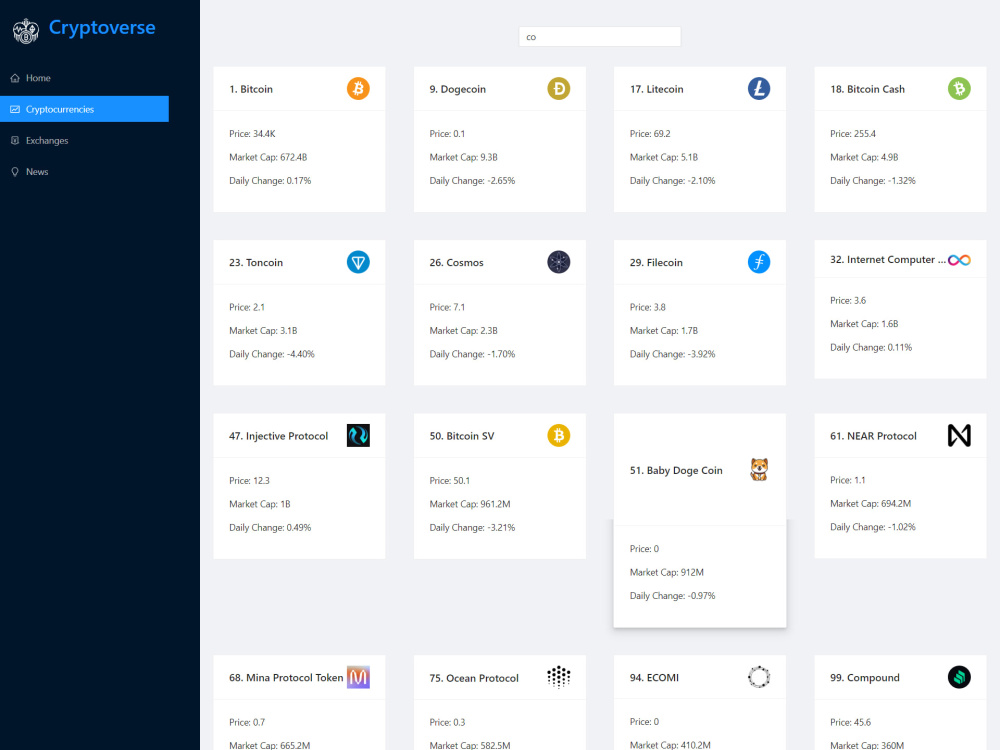
Task: Click the Home house icon
Action: click(x=15, y=78)
